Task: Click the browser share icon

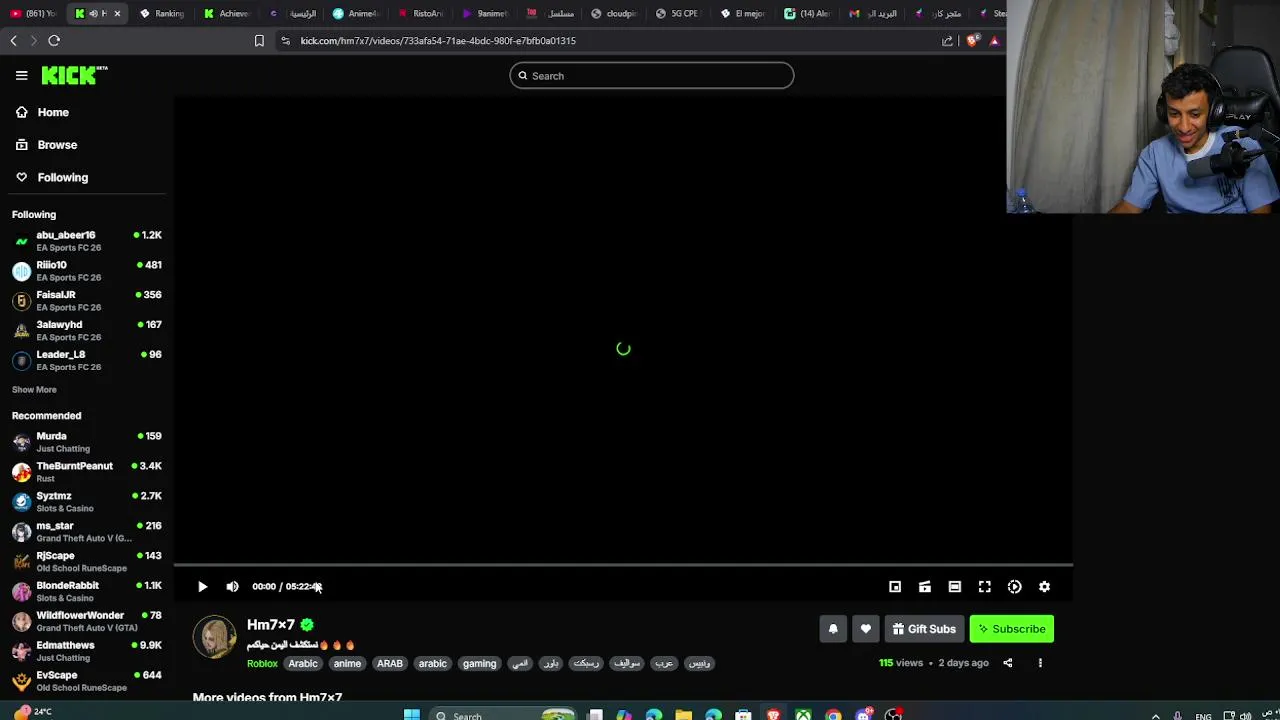Action: pyautogui.click(x=947, y=41)
